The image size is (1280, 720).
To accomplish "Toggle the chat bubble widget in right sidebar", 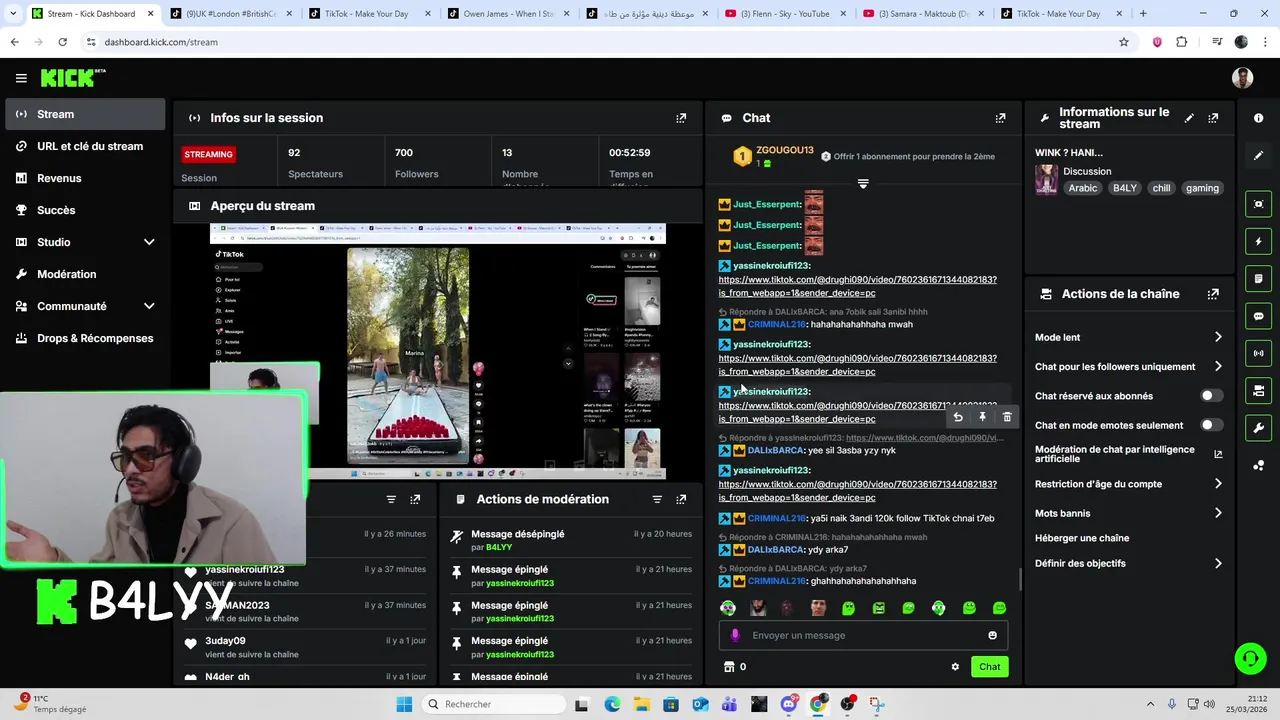I will (1258, 316).
